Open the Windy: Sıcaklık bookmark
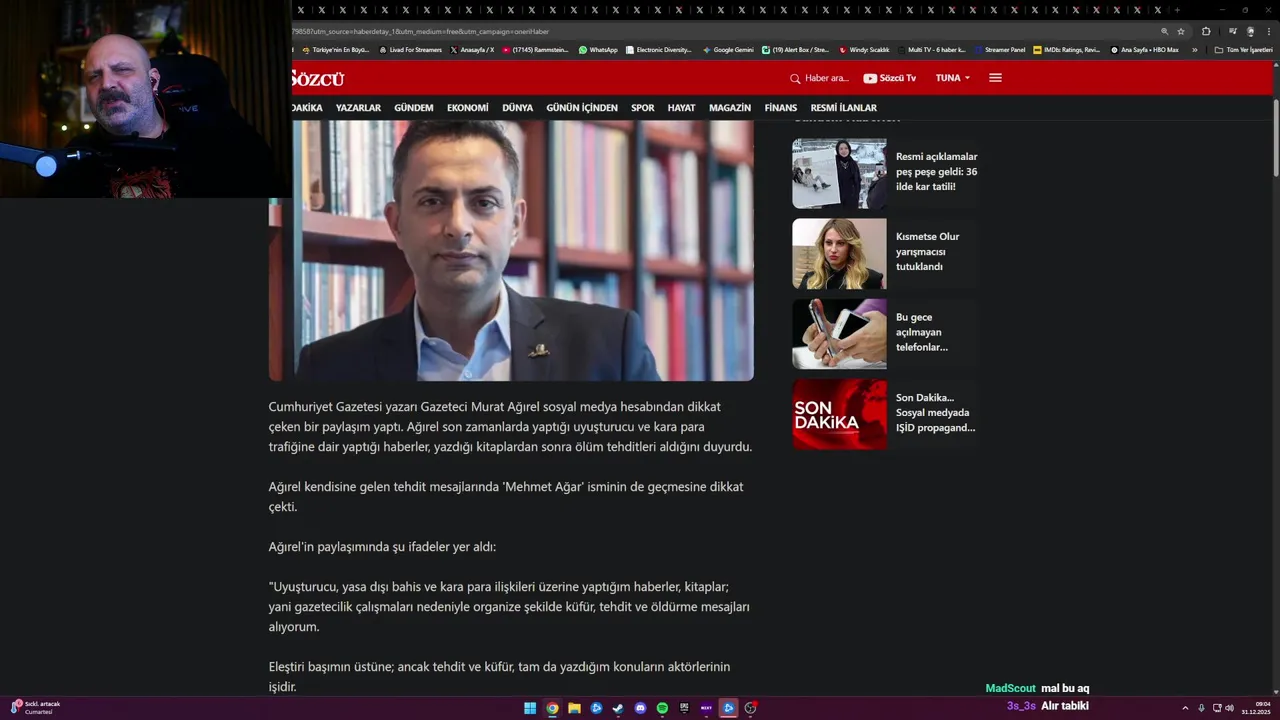This screenshot has height=720, width=1280. (x=864, y=50)
